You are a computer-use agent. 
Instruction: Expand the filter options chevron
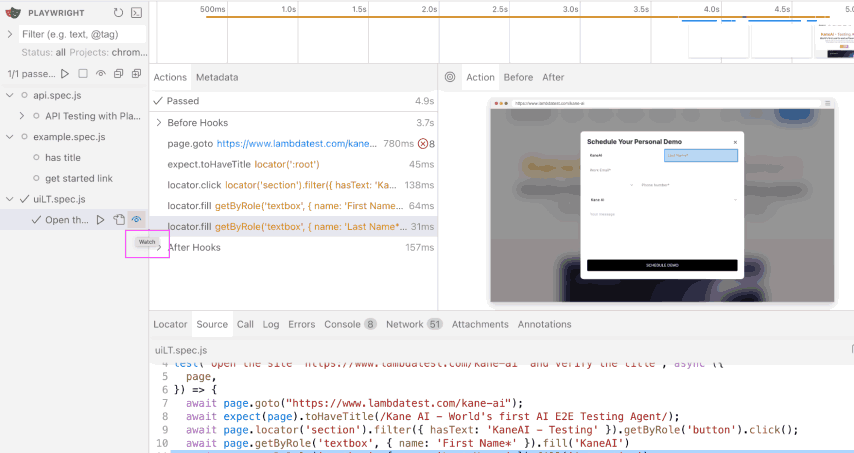tap(10, 34)
